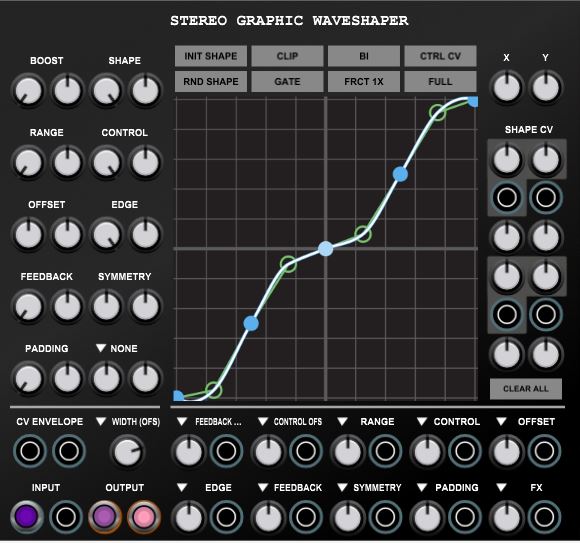Click the first RANGE knob

pyautogui.click(x=28, y=163)
